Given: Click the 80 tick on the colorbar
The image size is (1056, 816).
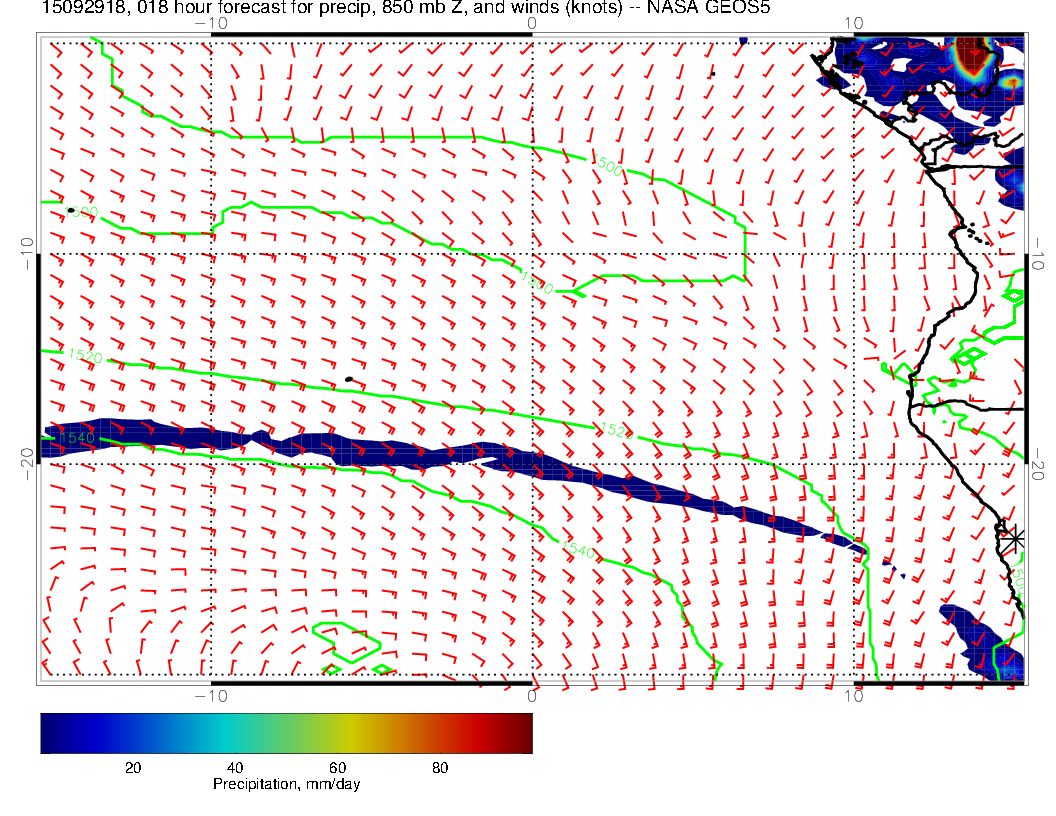Looking at the screenshot, I should point(440,767).
